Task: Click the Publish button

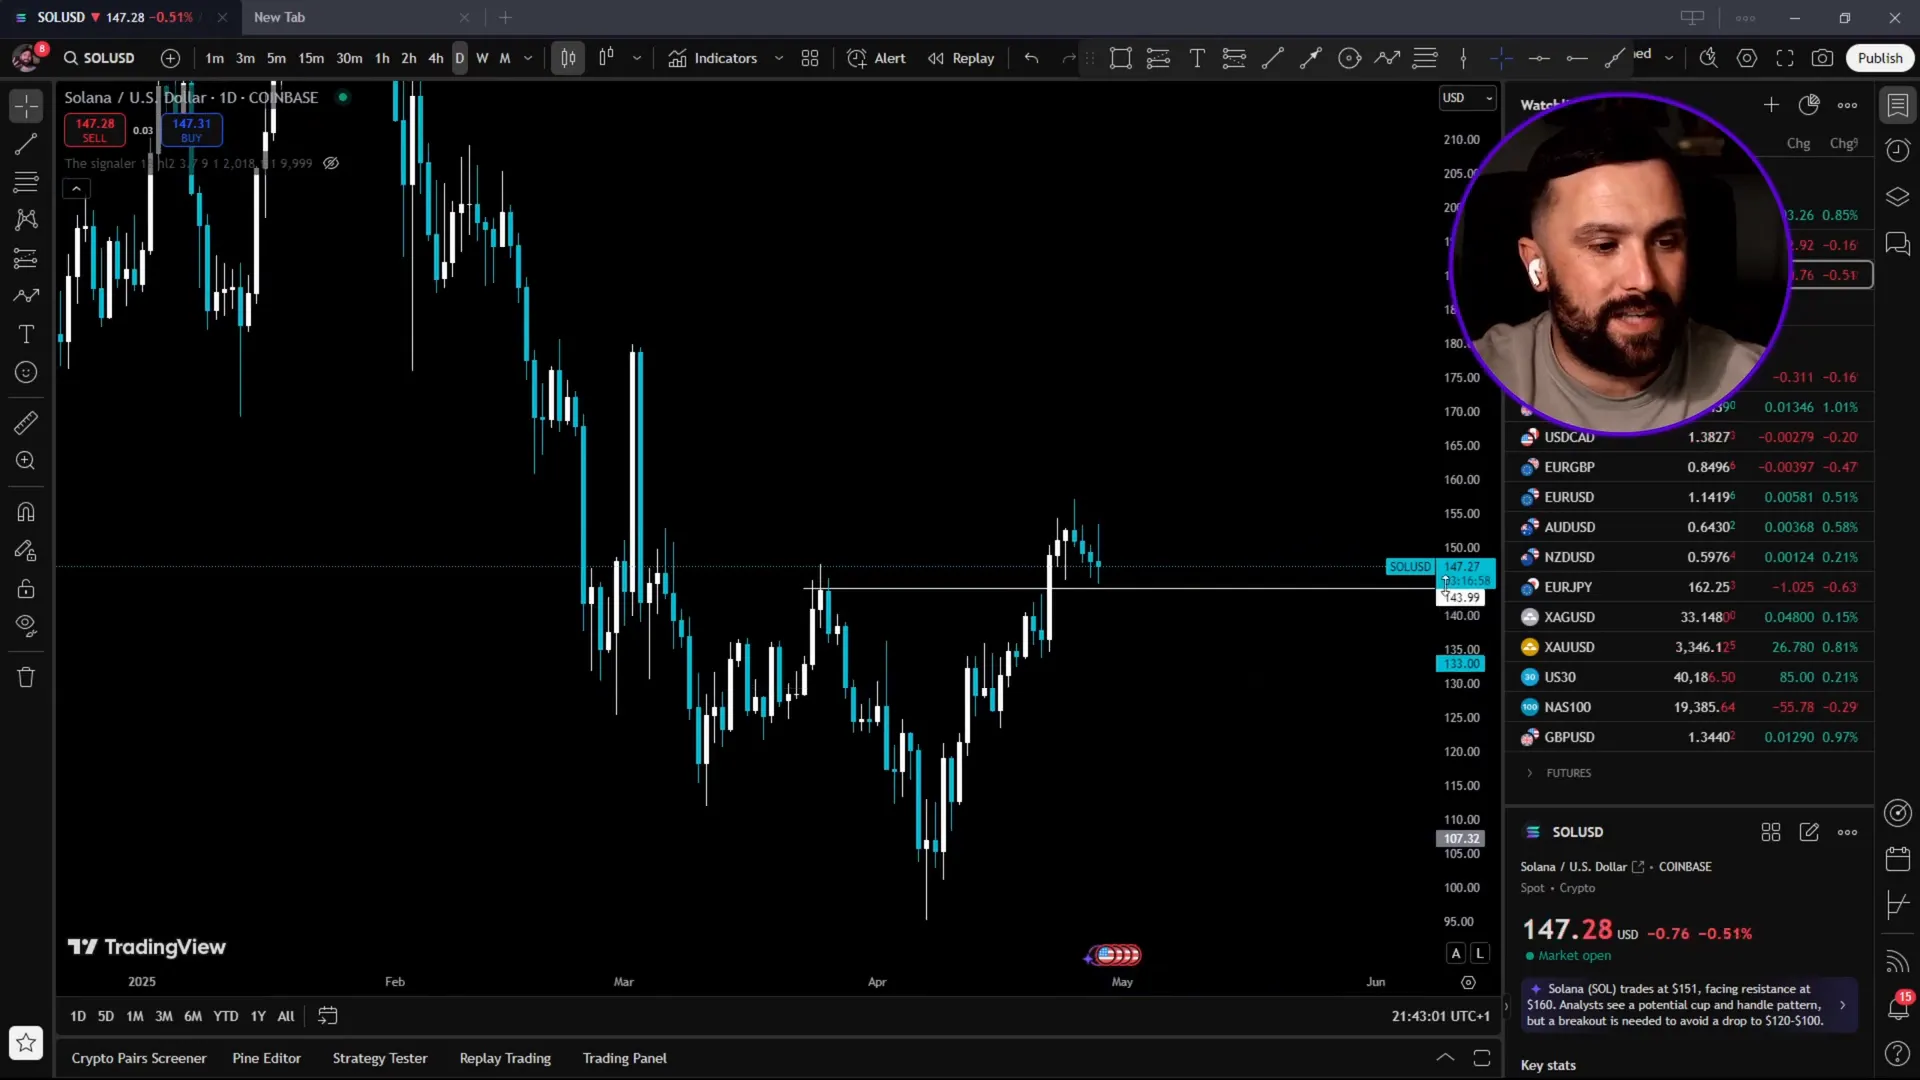Action: coord(1880,58)
